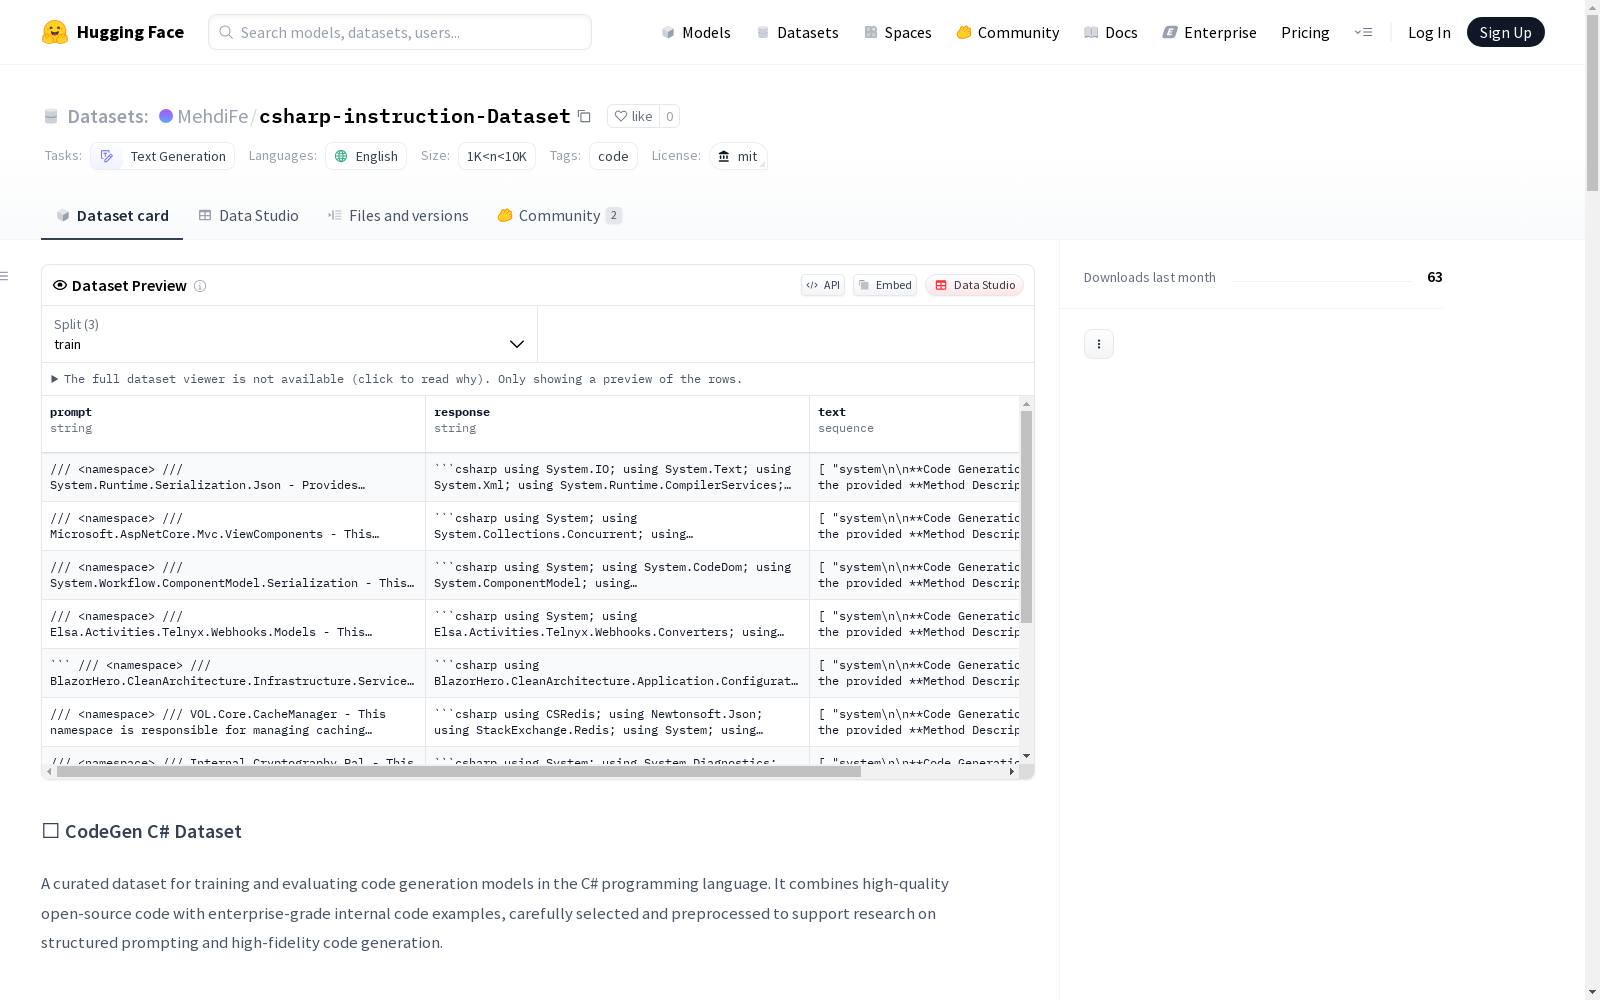Click the Hugging Face logo icon
Viewport: 1600px width, 1000px height.
point(55,32)
